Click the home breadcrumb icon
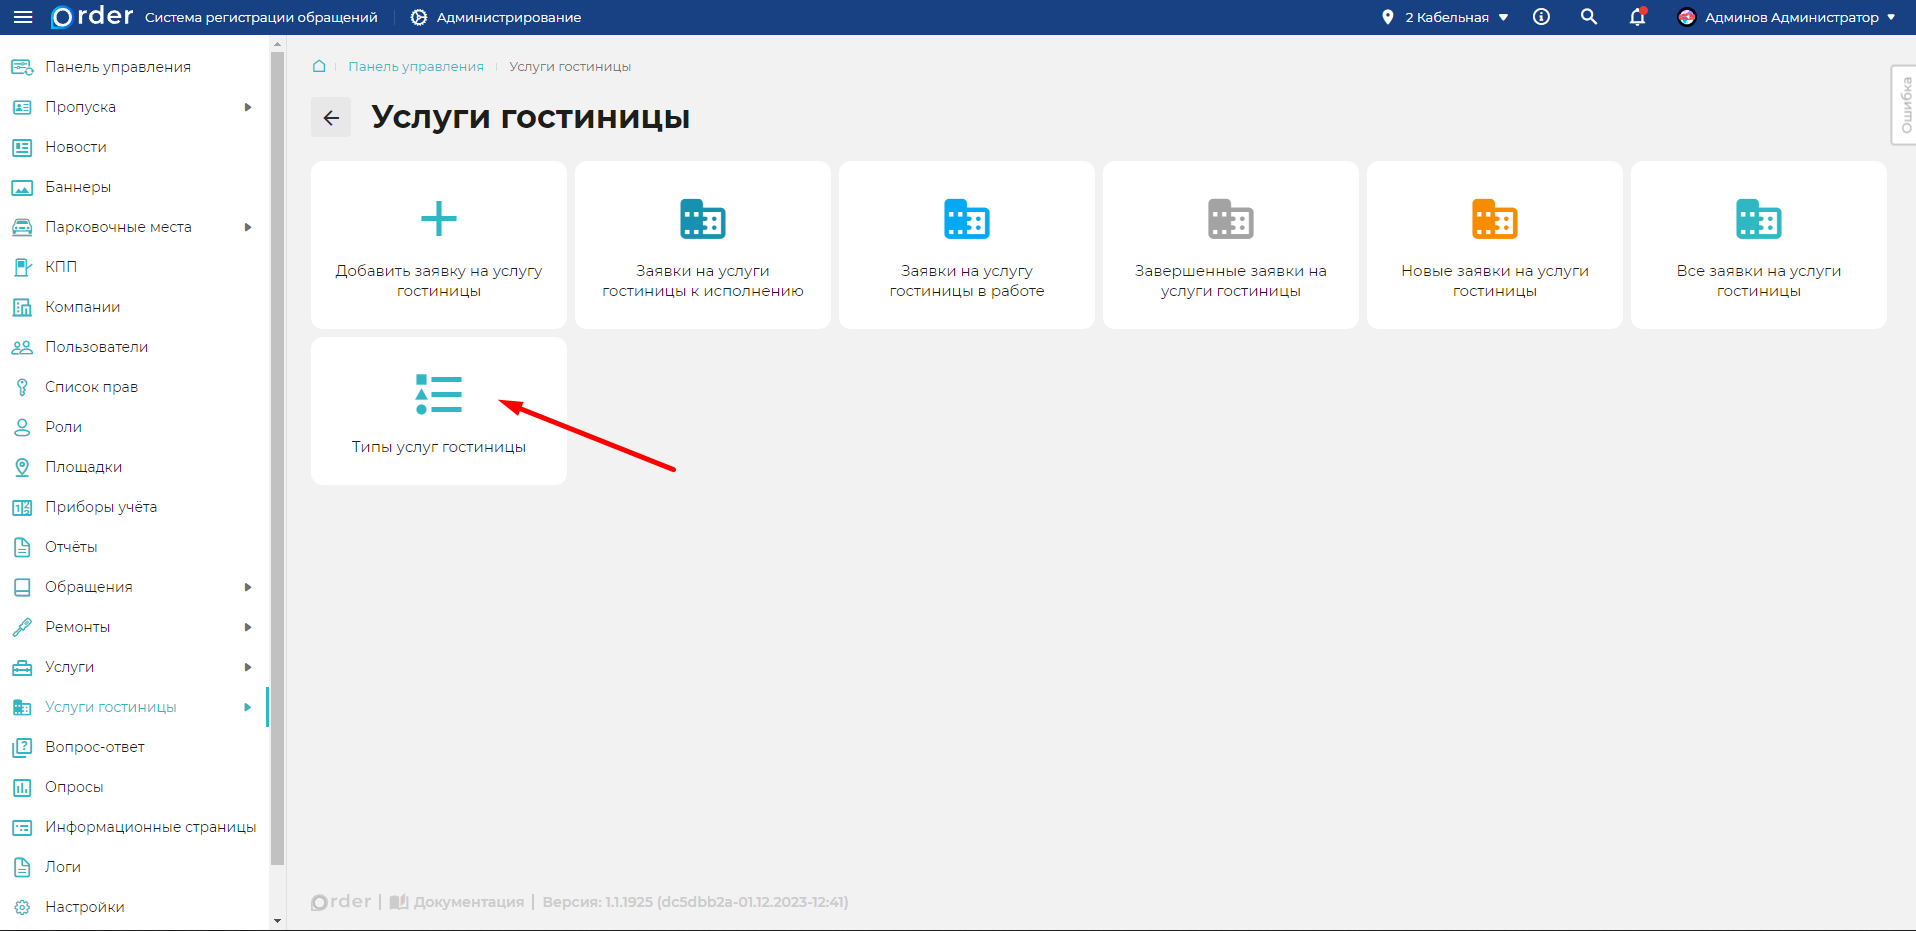The width and height of the screenshot is (1916, 931). 319,66
